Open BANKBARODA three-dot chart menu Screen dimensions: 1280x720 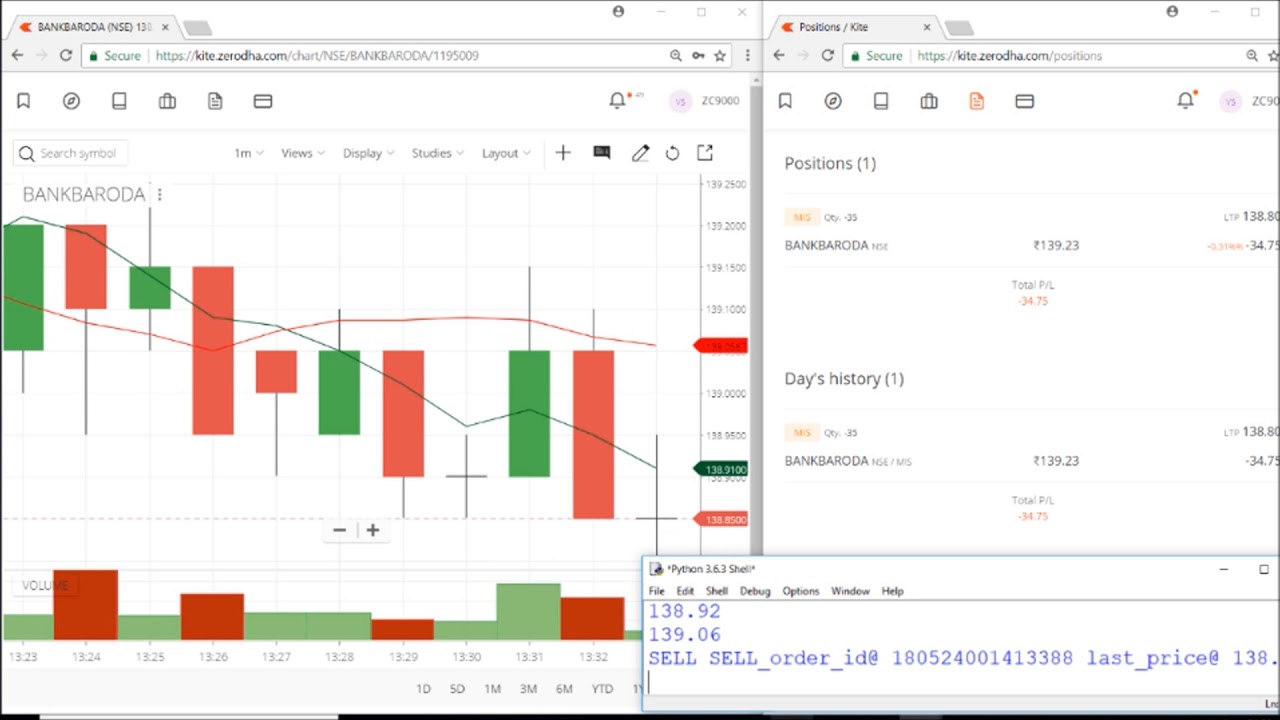click(160, 194)
